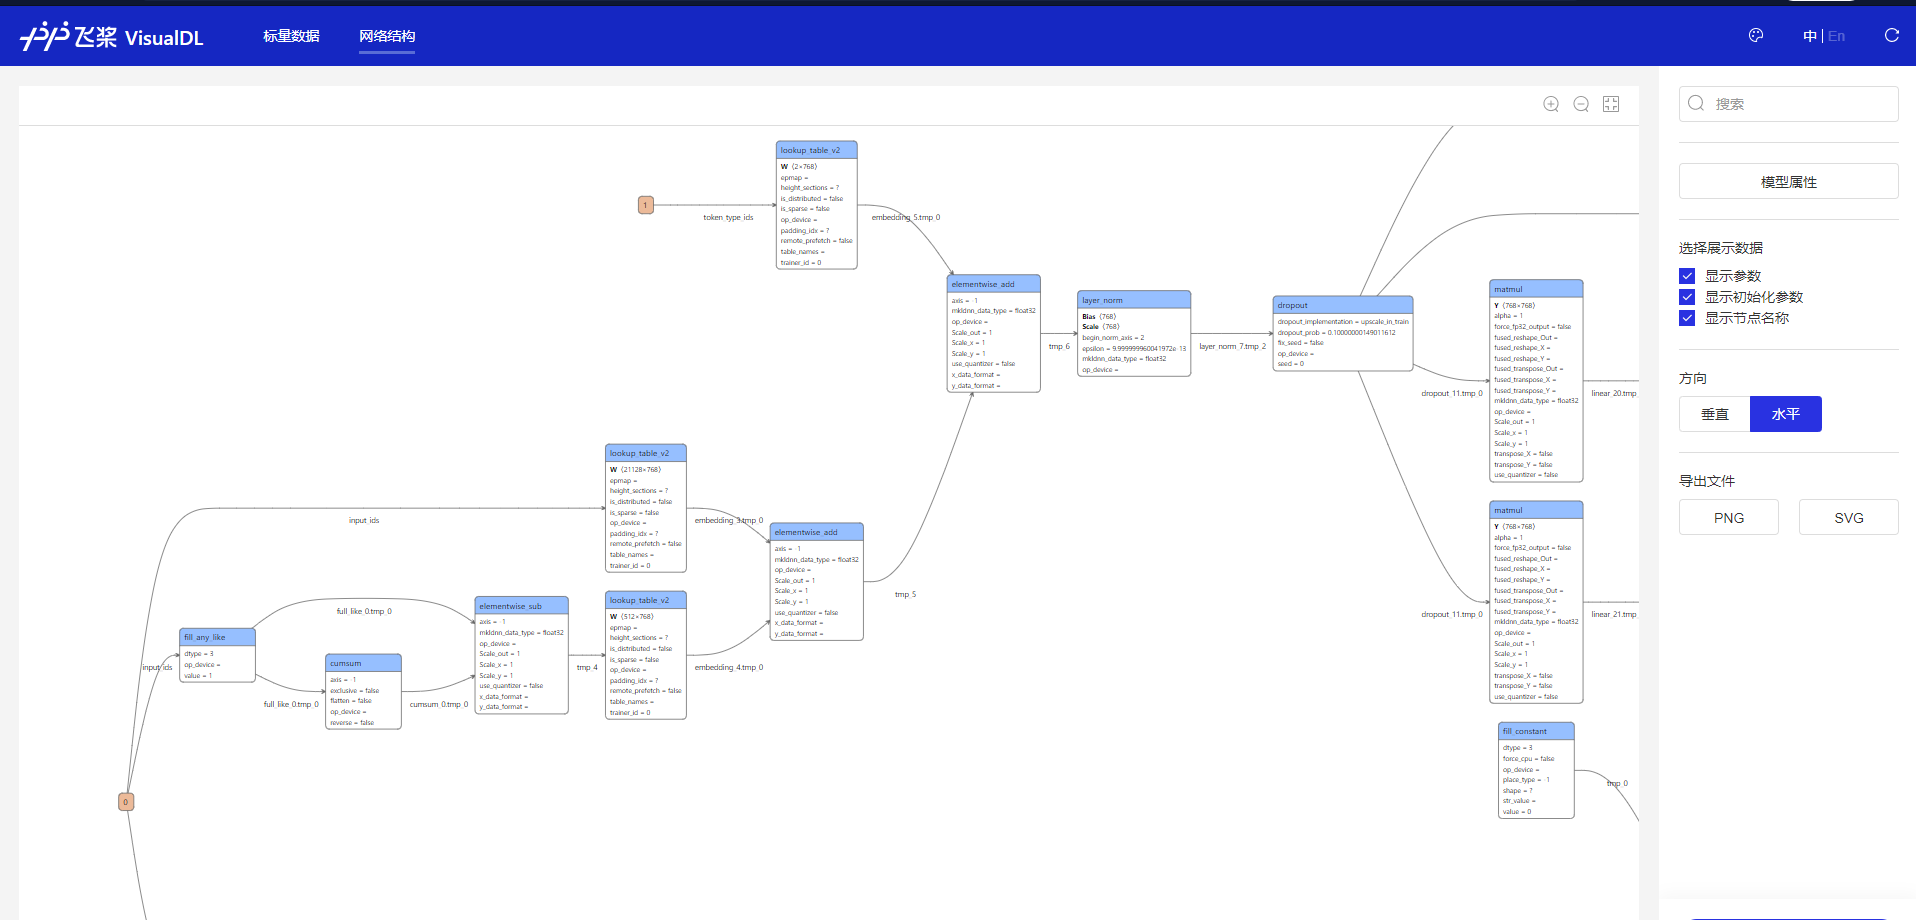This screenshot has width=1916, height=920.
Task: Select 垂直 vertical direction
Action: (1715, 414)
